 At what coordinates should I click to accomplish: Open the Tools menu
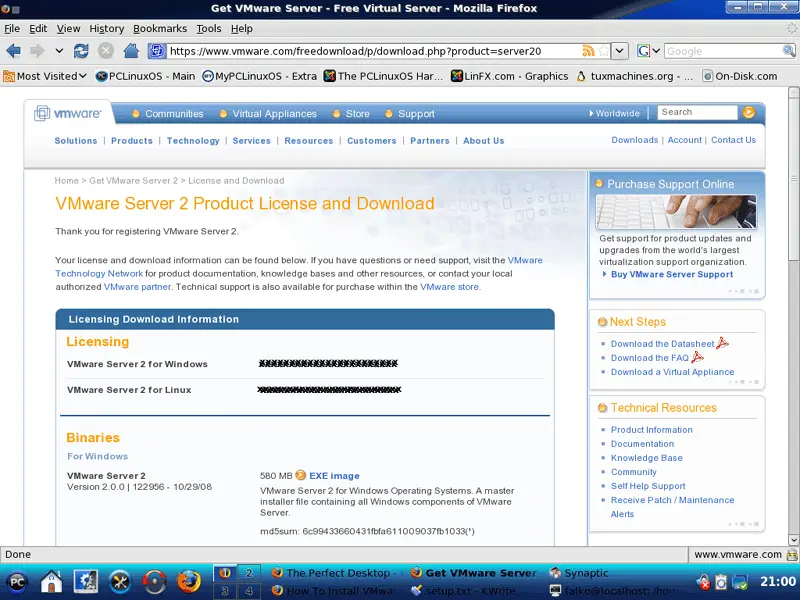[x=209, y=29]
